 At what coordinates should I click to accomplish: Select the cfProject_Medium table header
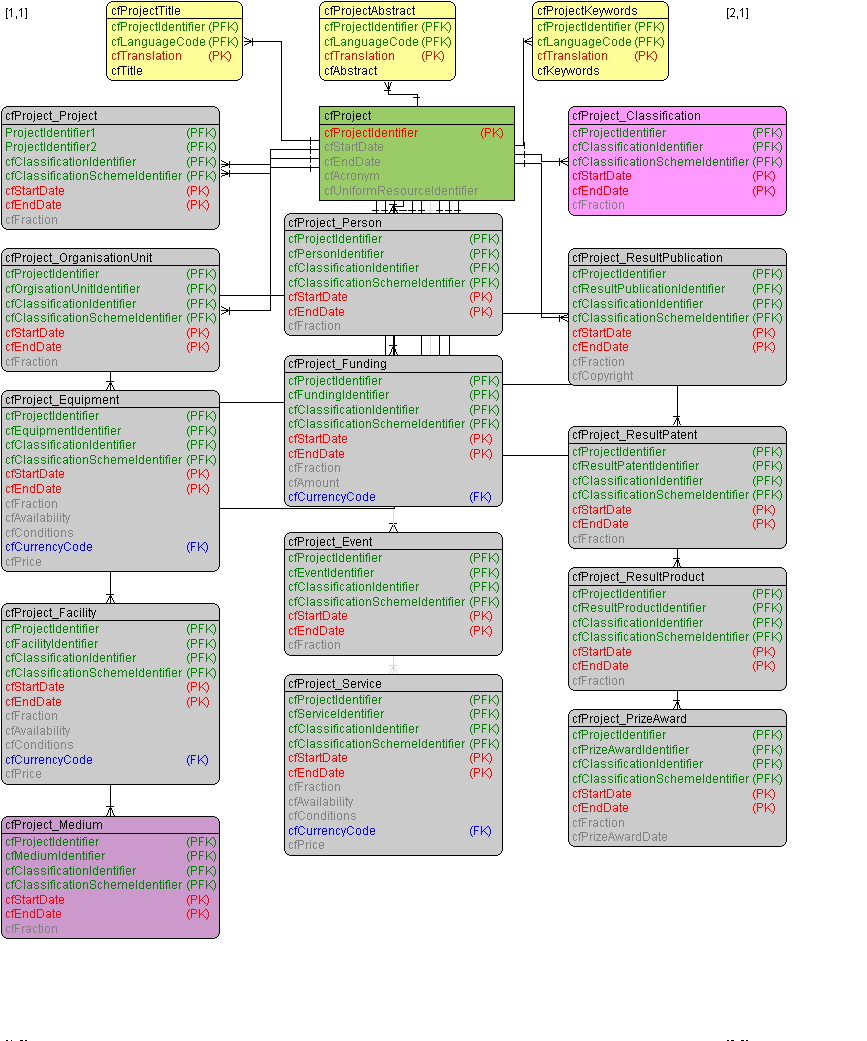(x=54, y=825)
